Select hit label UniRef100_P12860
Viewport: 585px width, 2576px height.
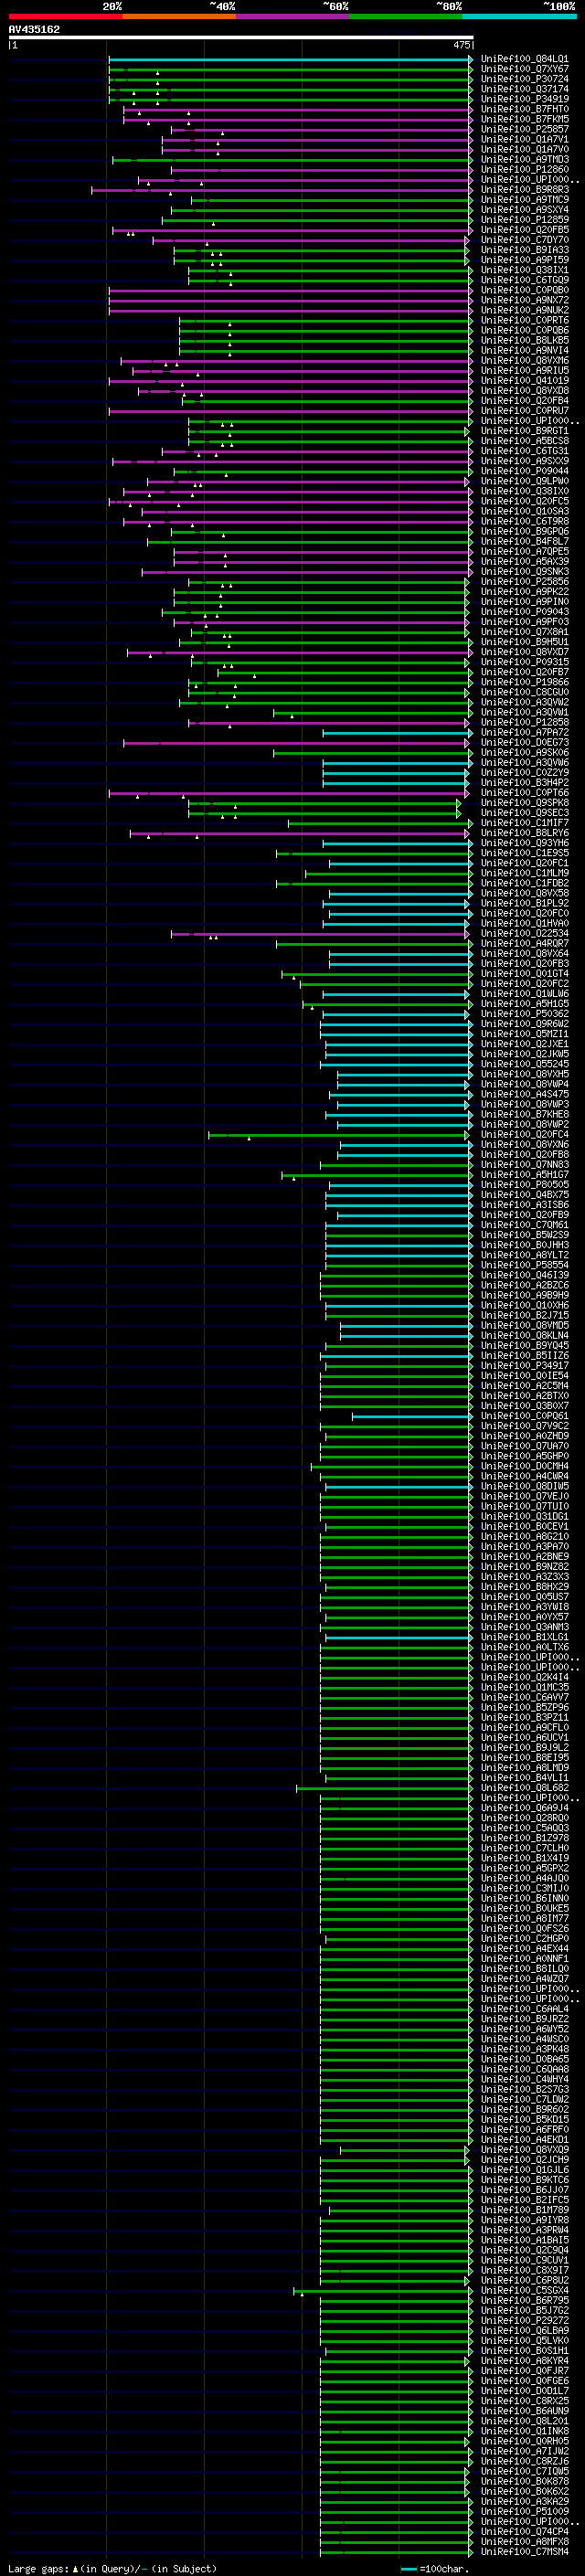[524, 170]
